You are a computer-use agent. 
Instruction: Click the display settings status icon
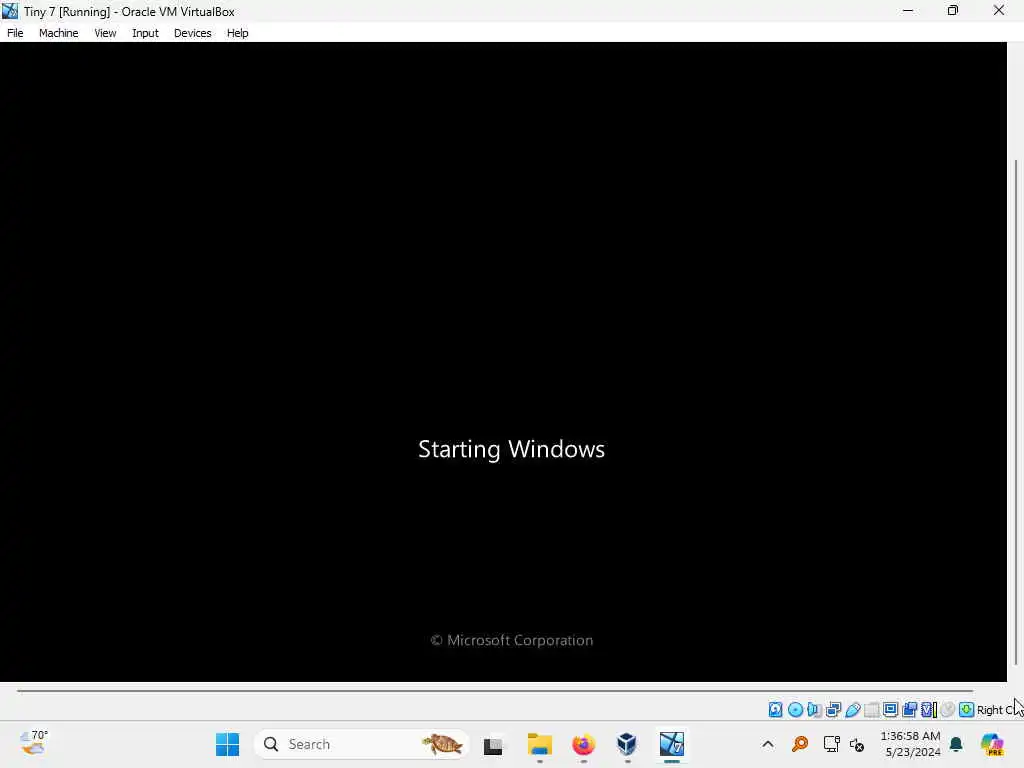pos(890,709)
